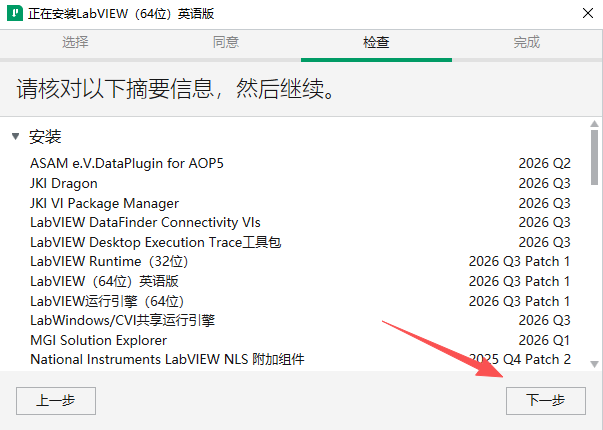Image resolution: width=603 pixels, height=430 pixels.
Task: Click the 2026 Q1 version of MGI Solution Explorer
Action: coord(544,340)
